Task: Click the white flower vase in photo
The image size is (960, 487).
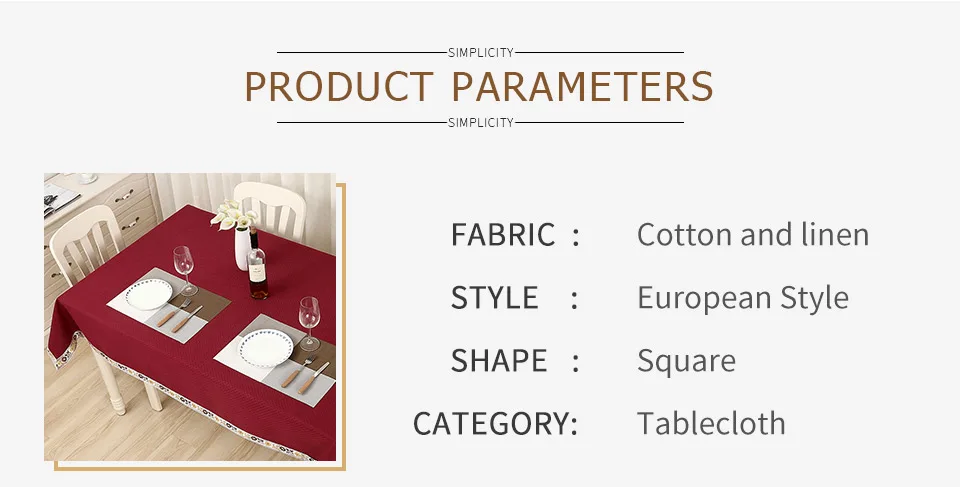Action: (x=242, y=248)
